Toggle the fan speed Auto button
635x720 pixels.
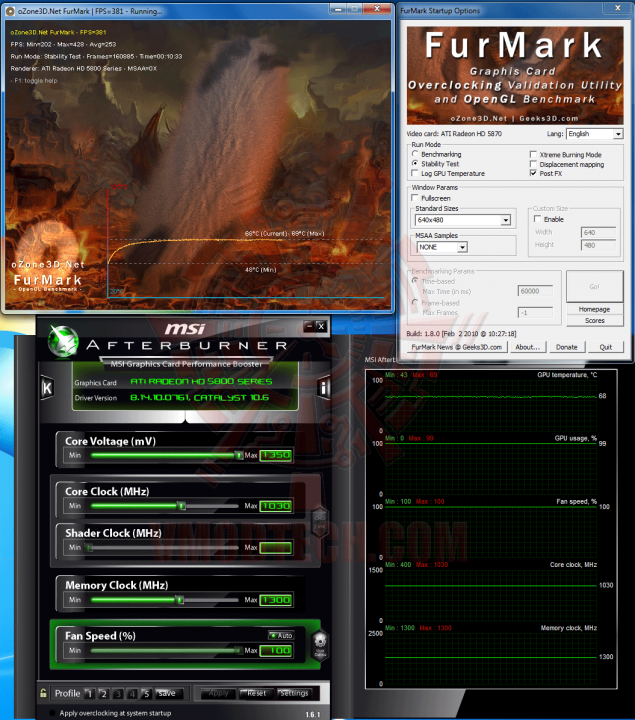click(281, 636)
